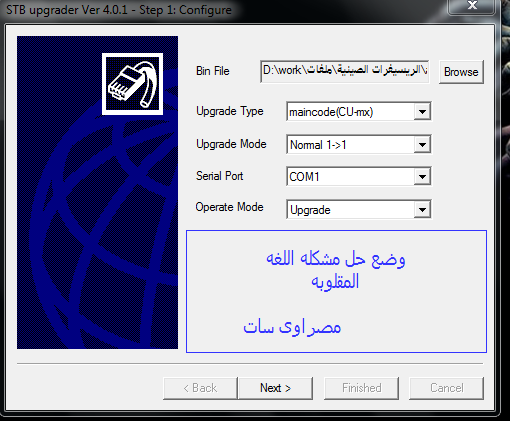Expand the Upgrade Mode dropdown arrow
The width and height of the screenshot is (510, 421).
[x=422, y=145]
